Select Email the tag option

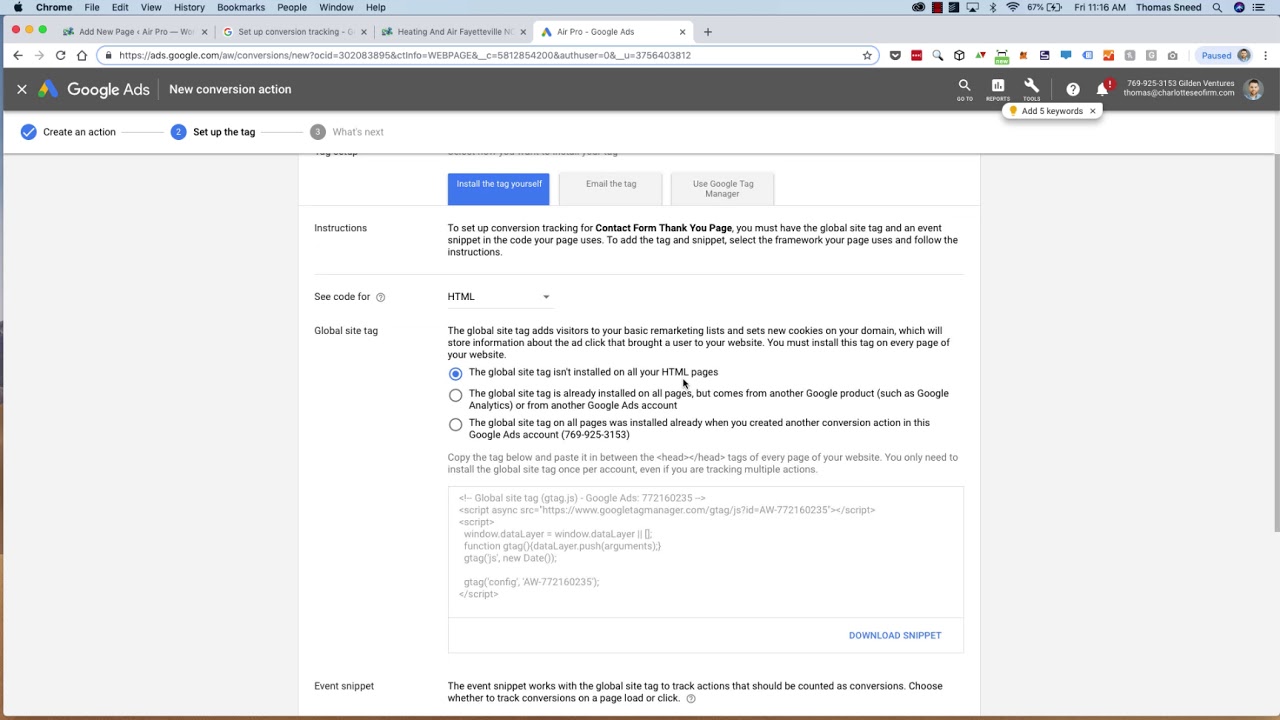click(611, 189)
